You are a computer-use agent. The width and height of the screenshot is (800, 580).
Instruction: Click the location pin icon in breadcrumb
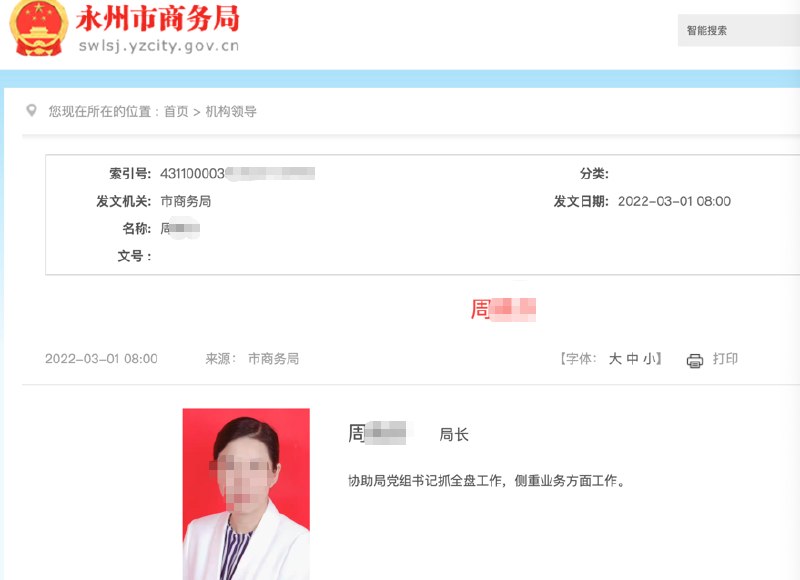(x=32, y=110)
